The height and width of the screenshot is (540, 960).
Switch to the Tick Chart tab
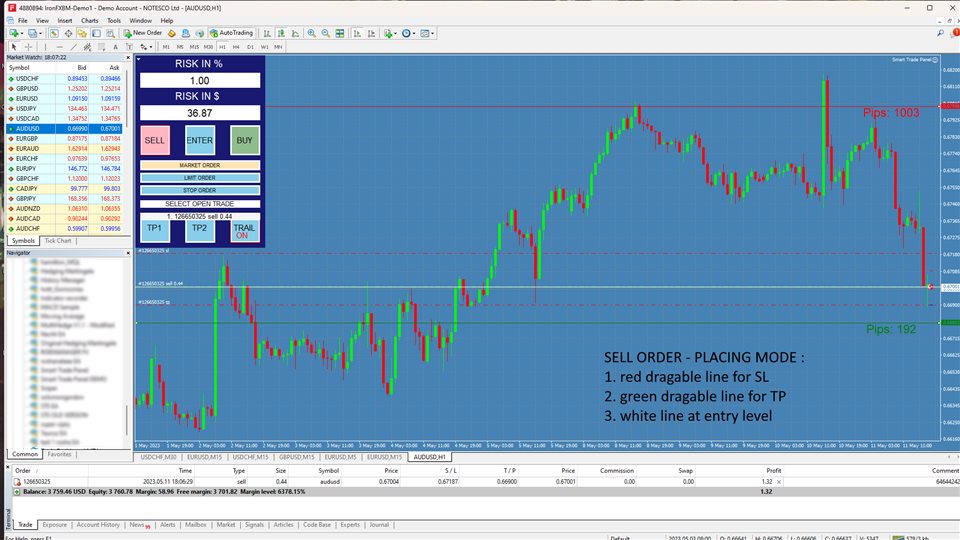pyautogui.click(x=58, y=241)
